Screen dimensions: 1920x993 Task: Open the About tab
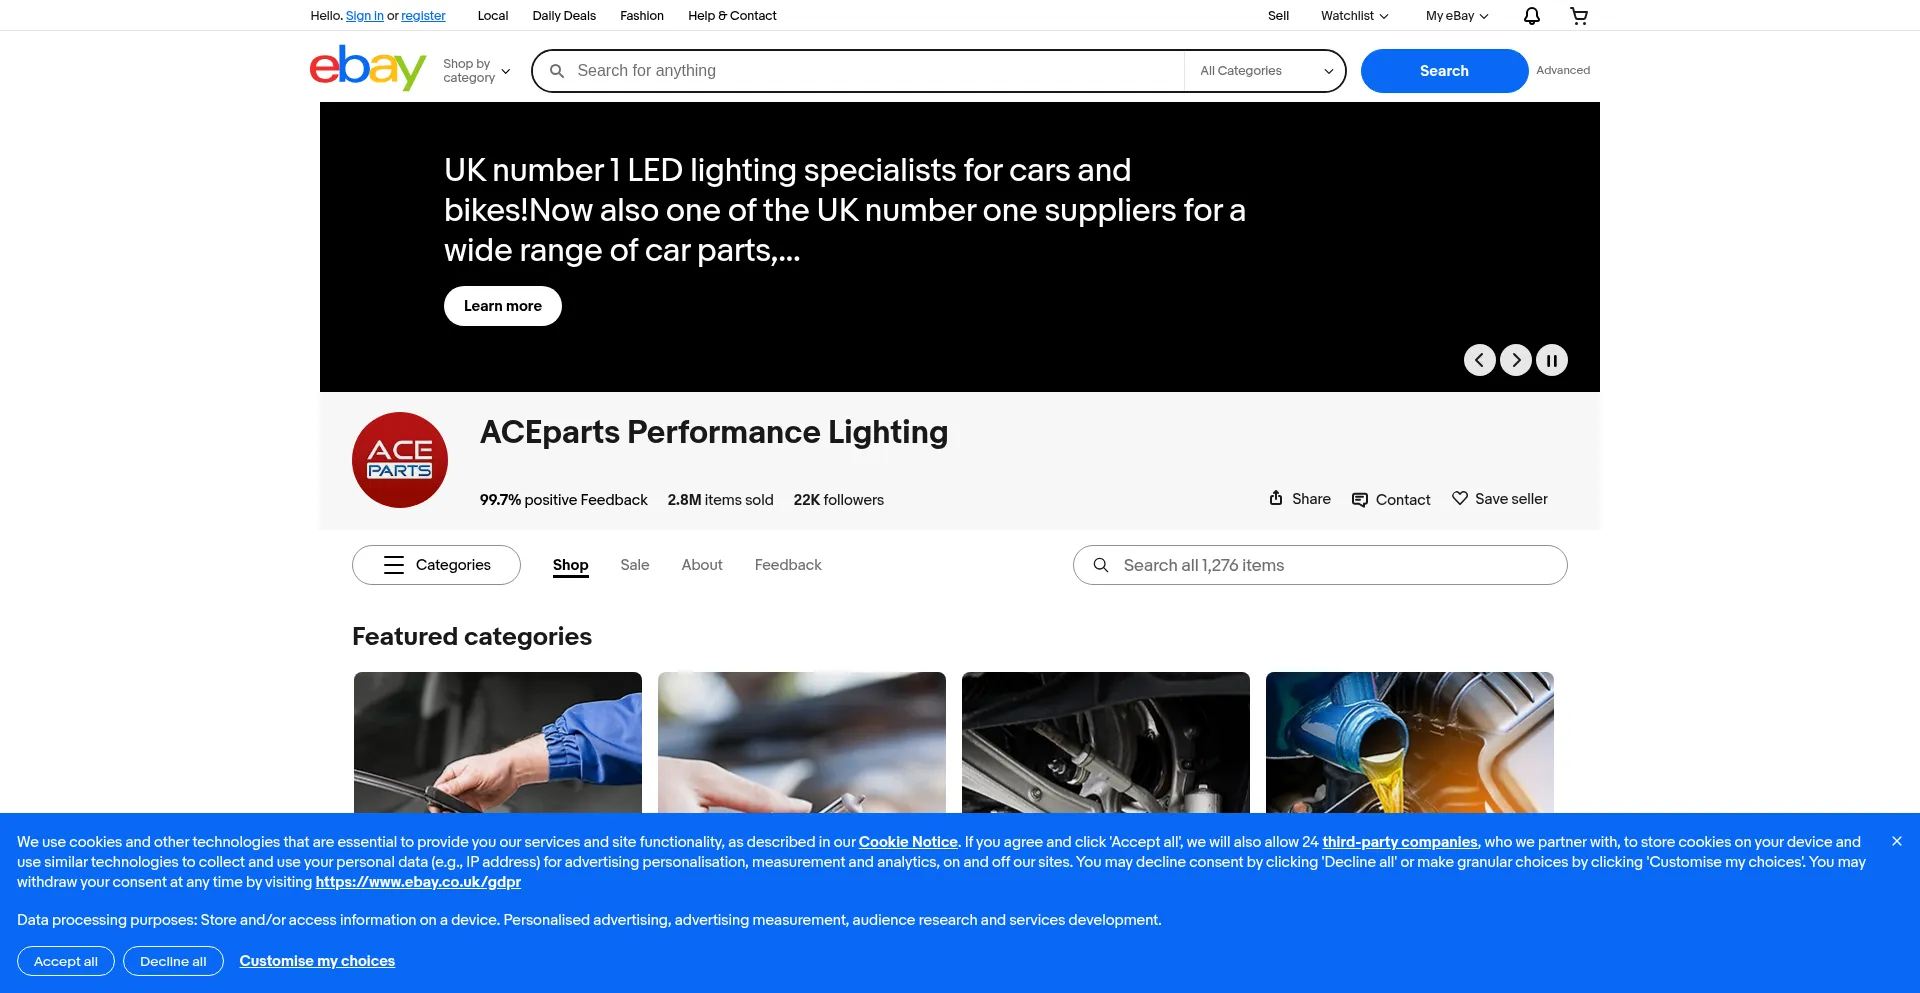click(702, 565)
